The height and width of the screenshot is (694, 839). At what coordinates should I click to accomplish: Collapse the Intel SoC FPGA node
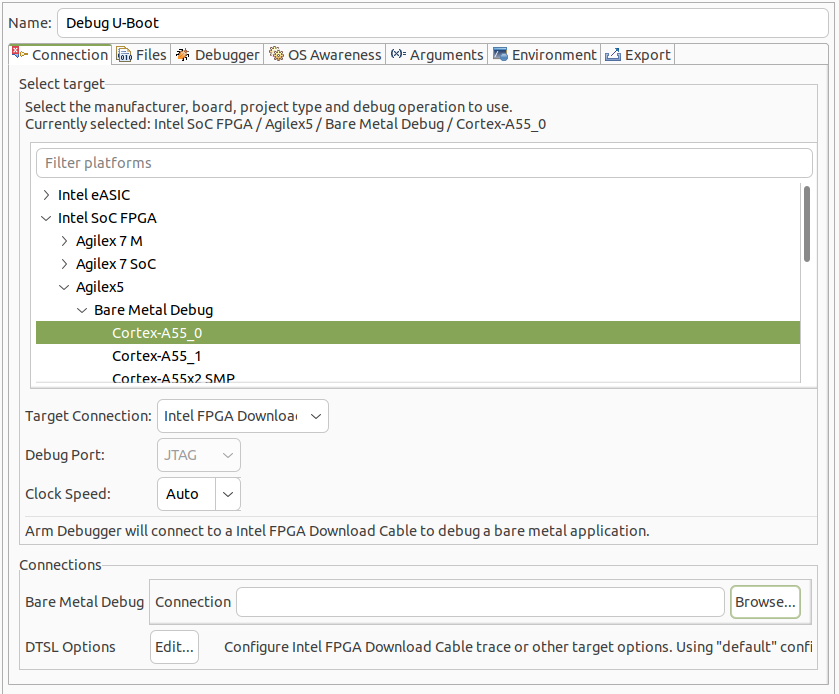(x=46, y=218)
